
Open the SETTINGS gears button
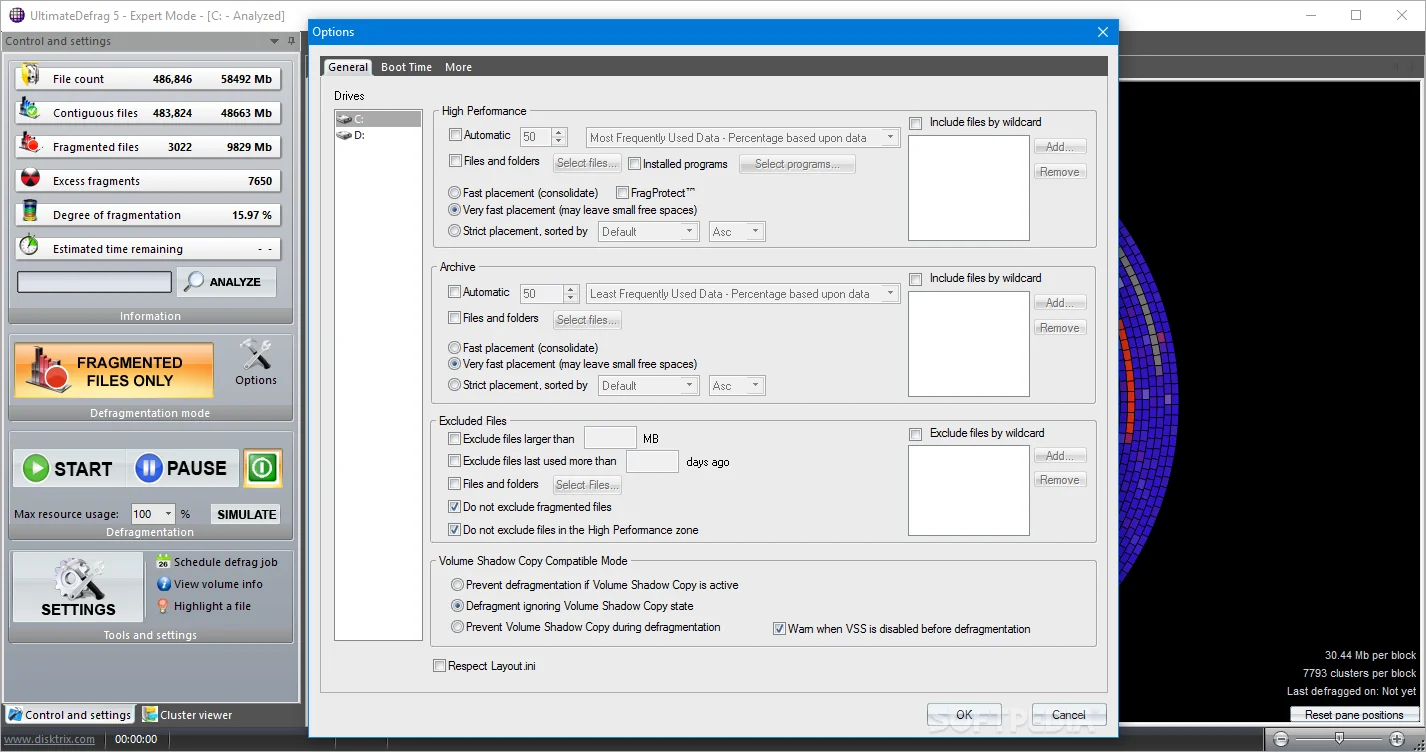(78, 587)
